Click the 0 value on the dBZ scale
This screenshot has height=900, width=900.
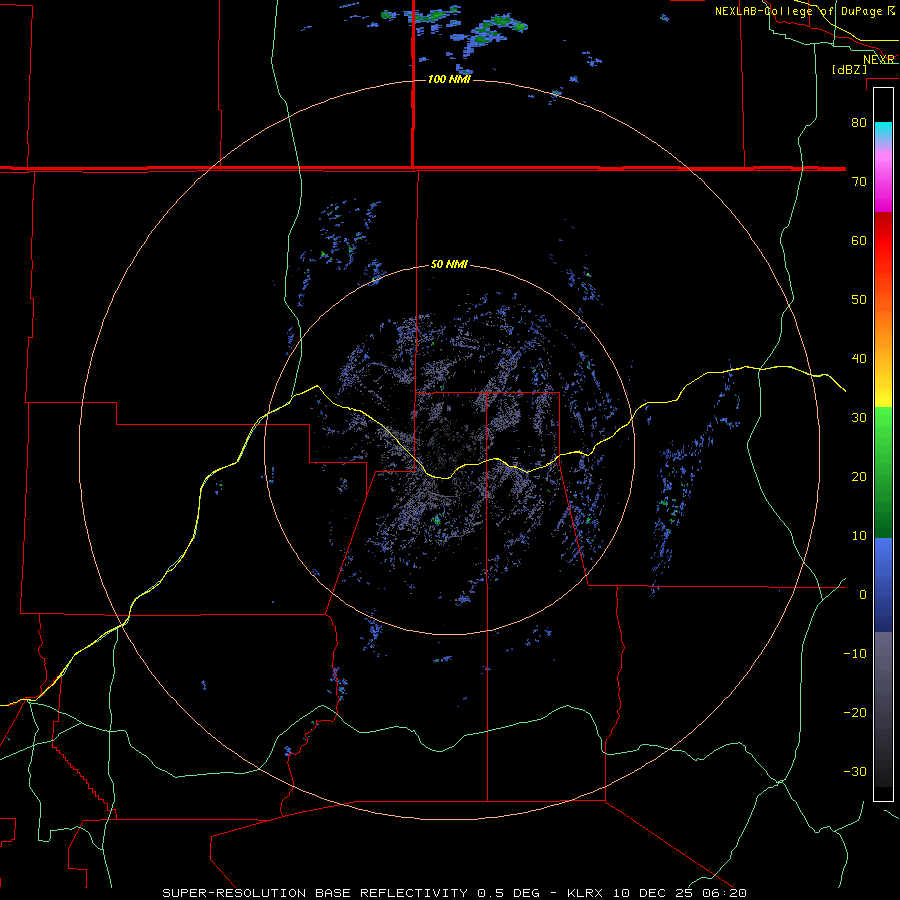863,595
